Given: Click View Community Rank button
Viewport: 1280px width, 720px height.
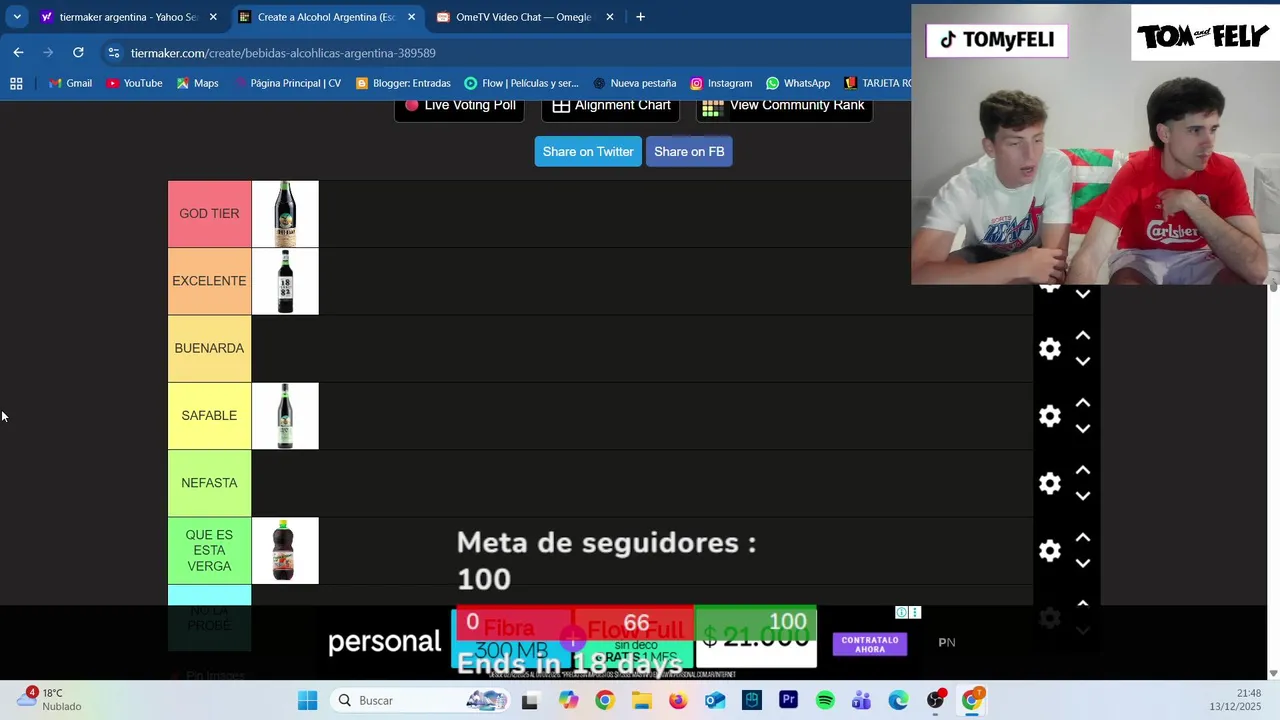Looking at the screenshot, I should point(784,106).
